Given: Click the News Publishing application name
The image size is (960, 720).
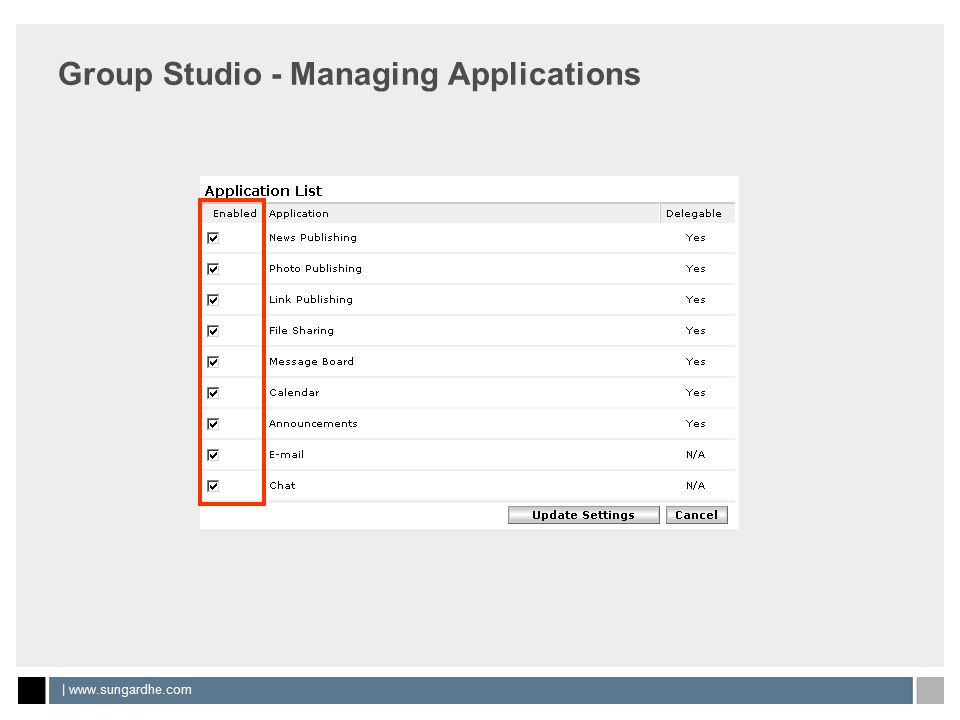Looking at the screenshot, I should pos(313,238).
